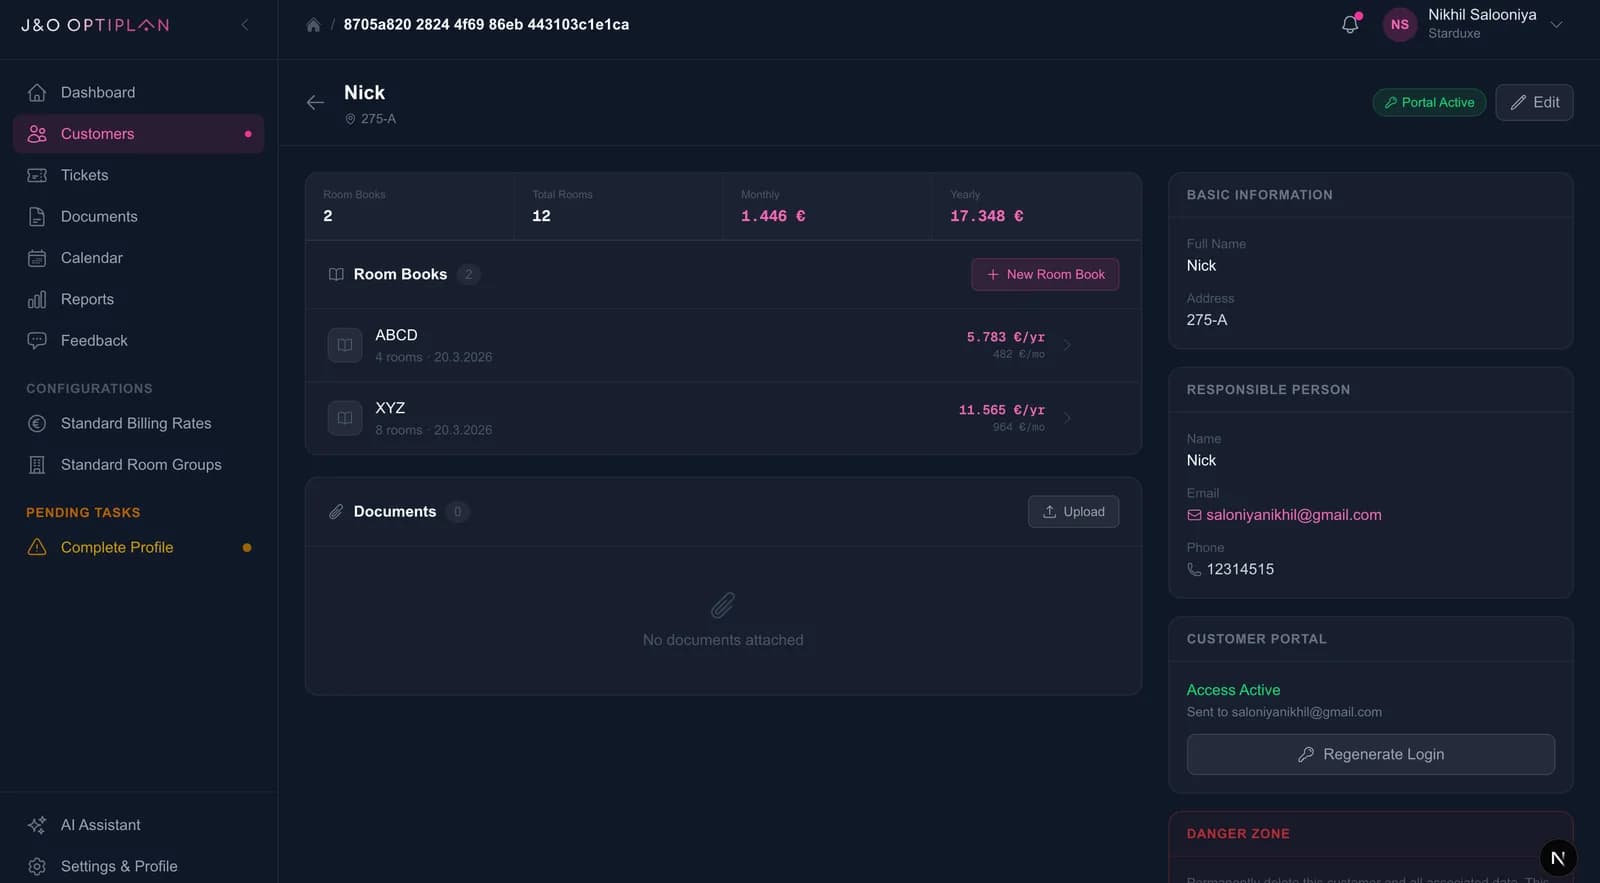Click the Yearly value 17.348 €
The height and width of the screenshot is (883, 1600).
point(987,216)
